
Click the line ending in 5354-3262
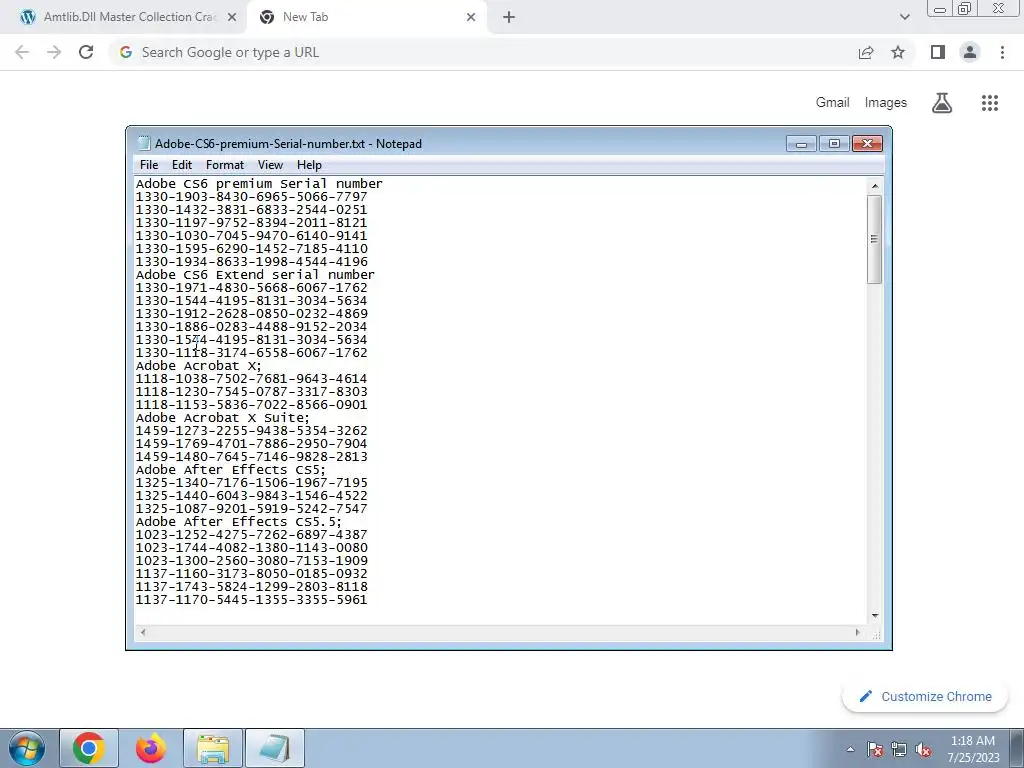[251, 431]
